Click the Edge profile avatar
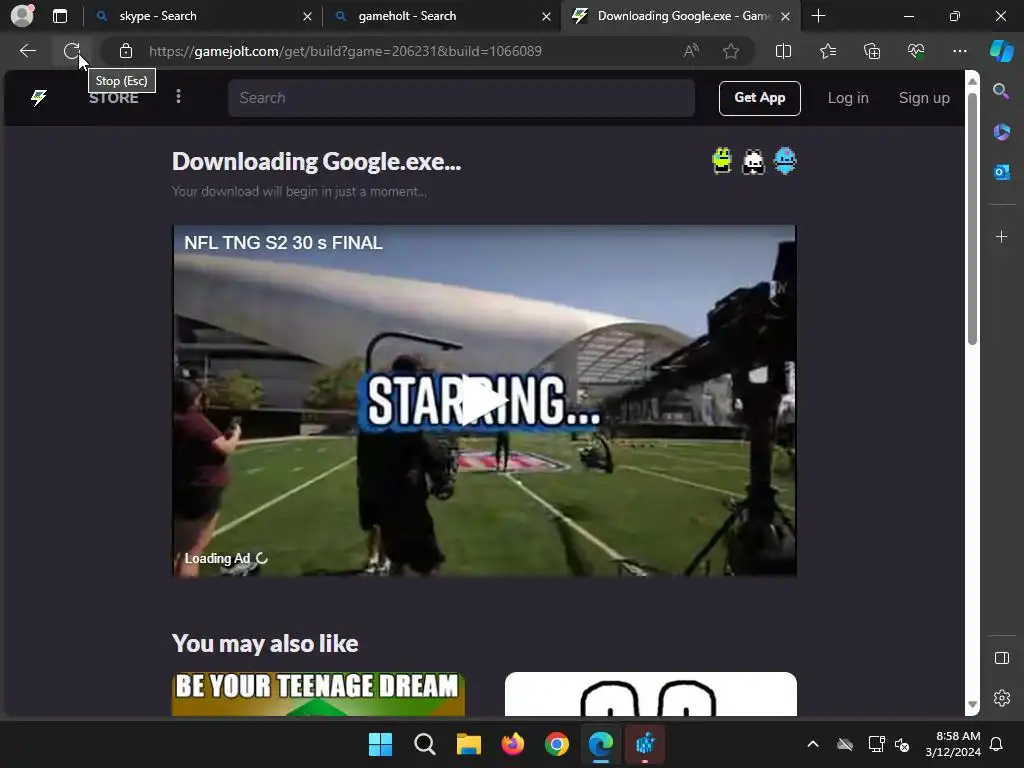The height and width of the screenshot is (768, 1024). point(22,16)
